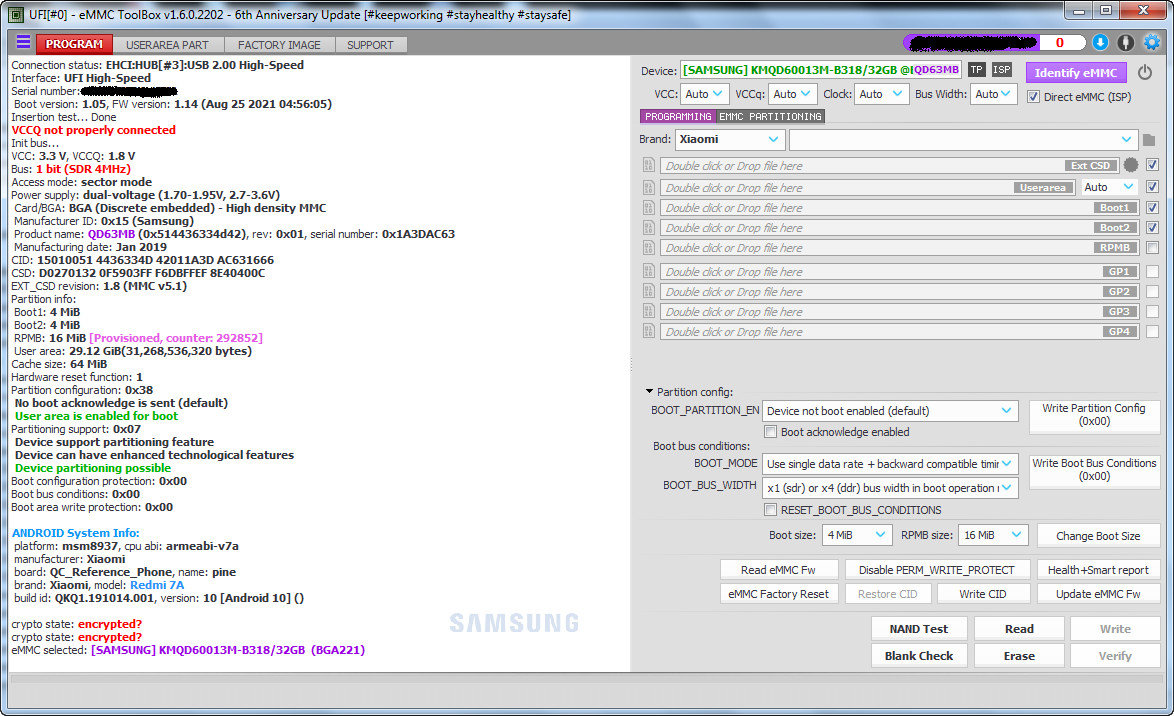Open the Userarea Auto dropdown

[x=1109, y=187]
